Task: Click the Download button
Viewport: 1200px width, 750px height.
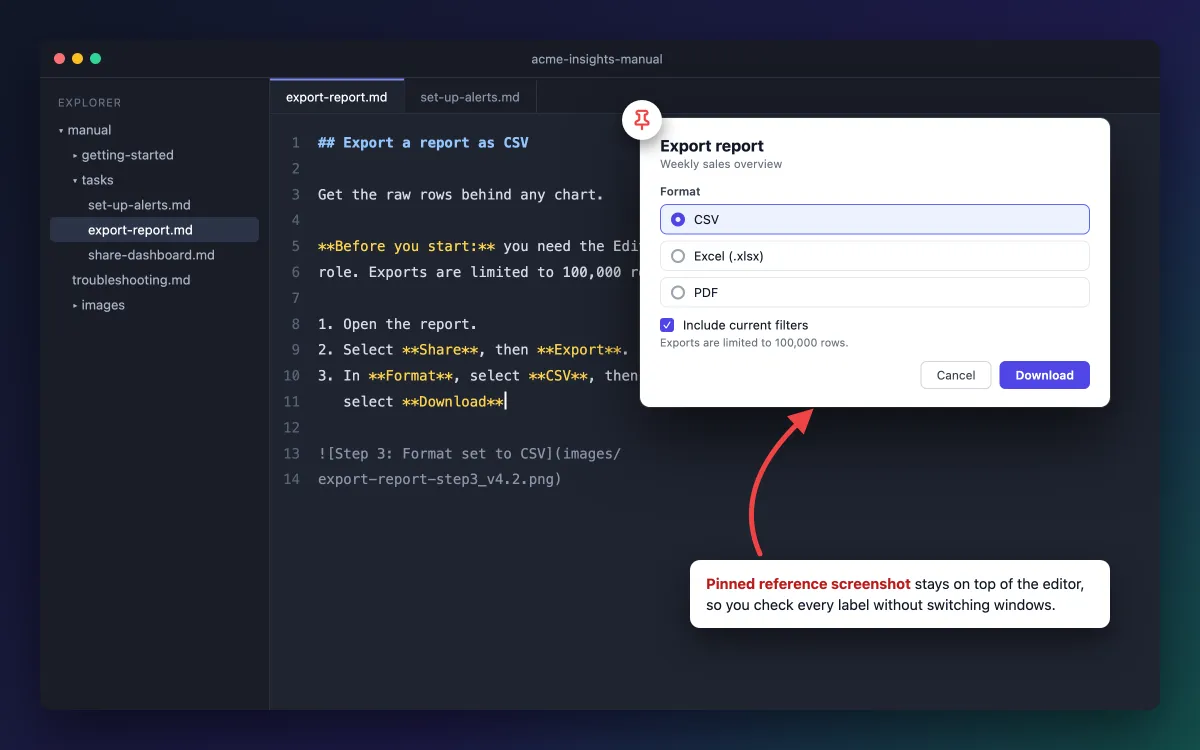Action: tap(1045, 375)
